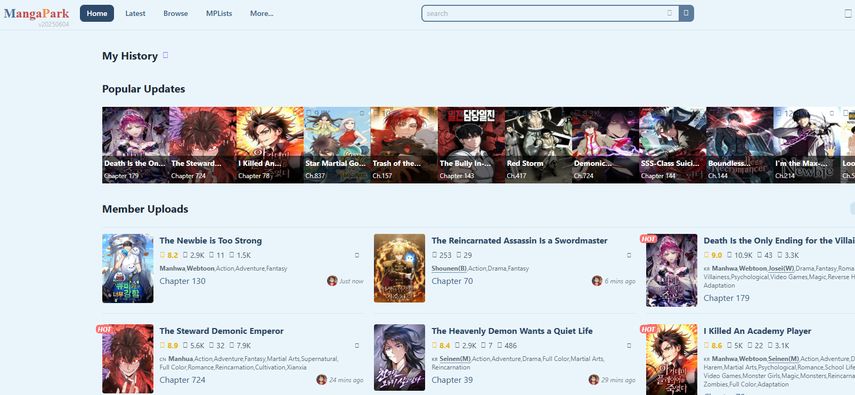Open 'I'm the Max-...' Ch.214 card

tap(806, 145)
